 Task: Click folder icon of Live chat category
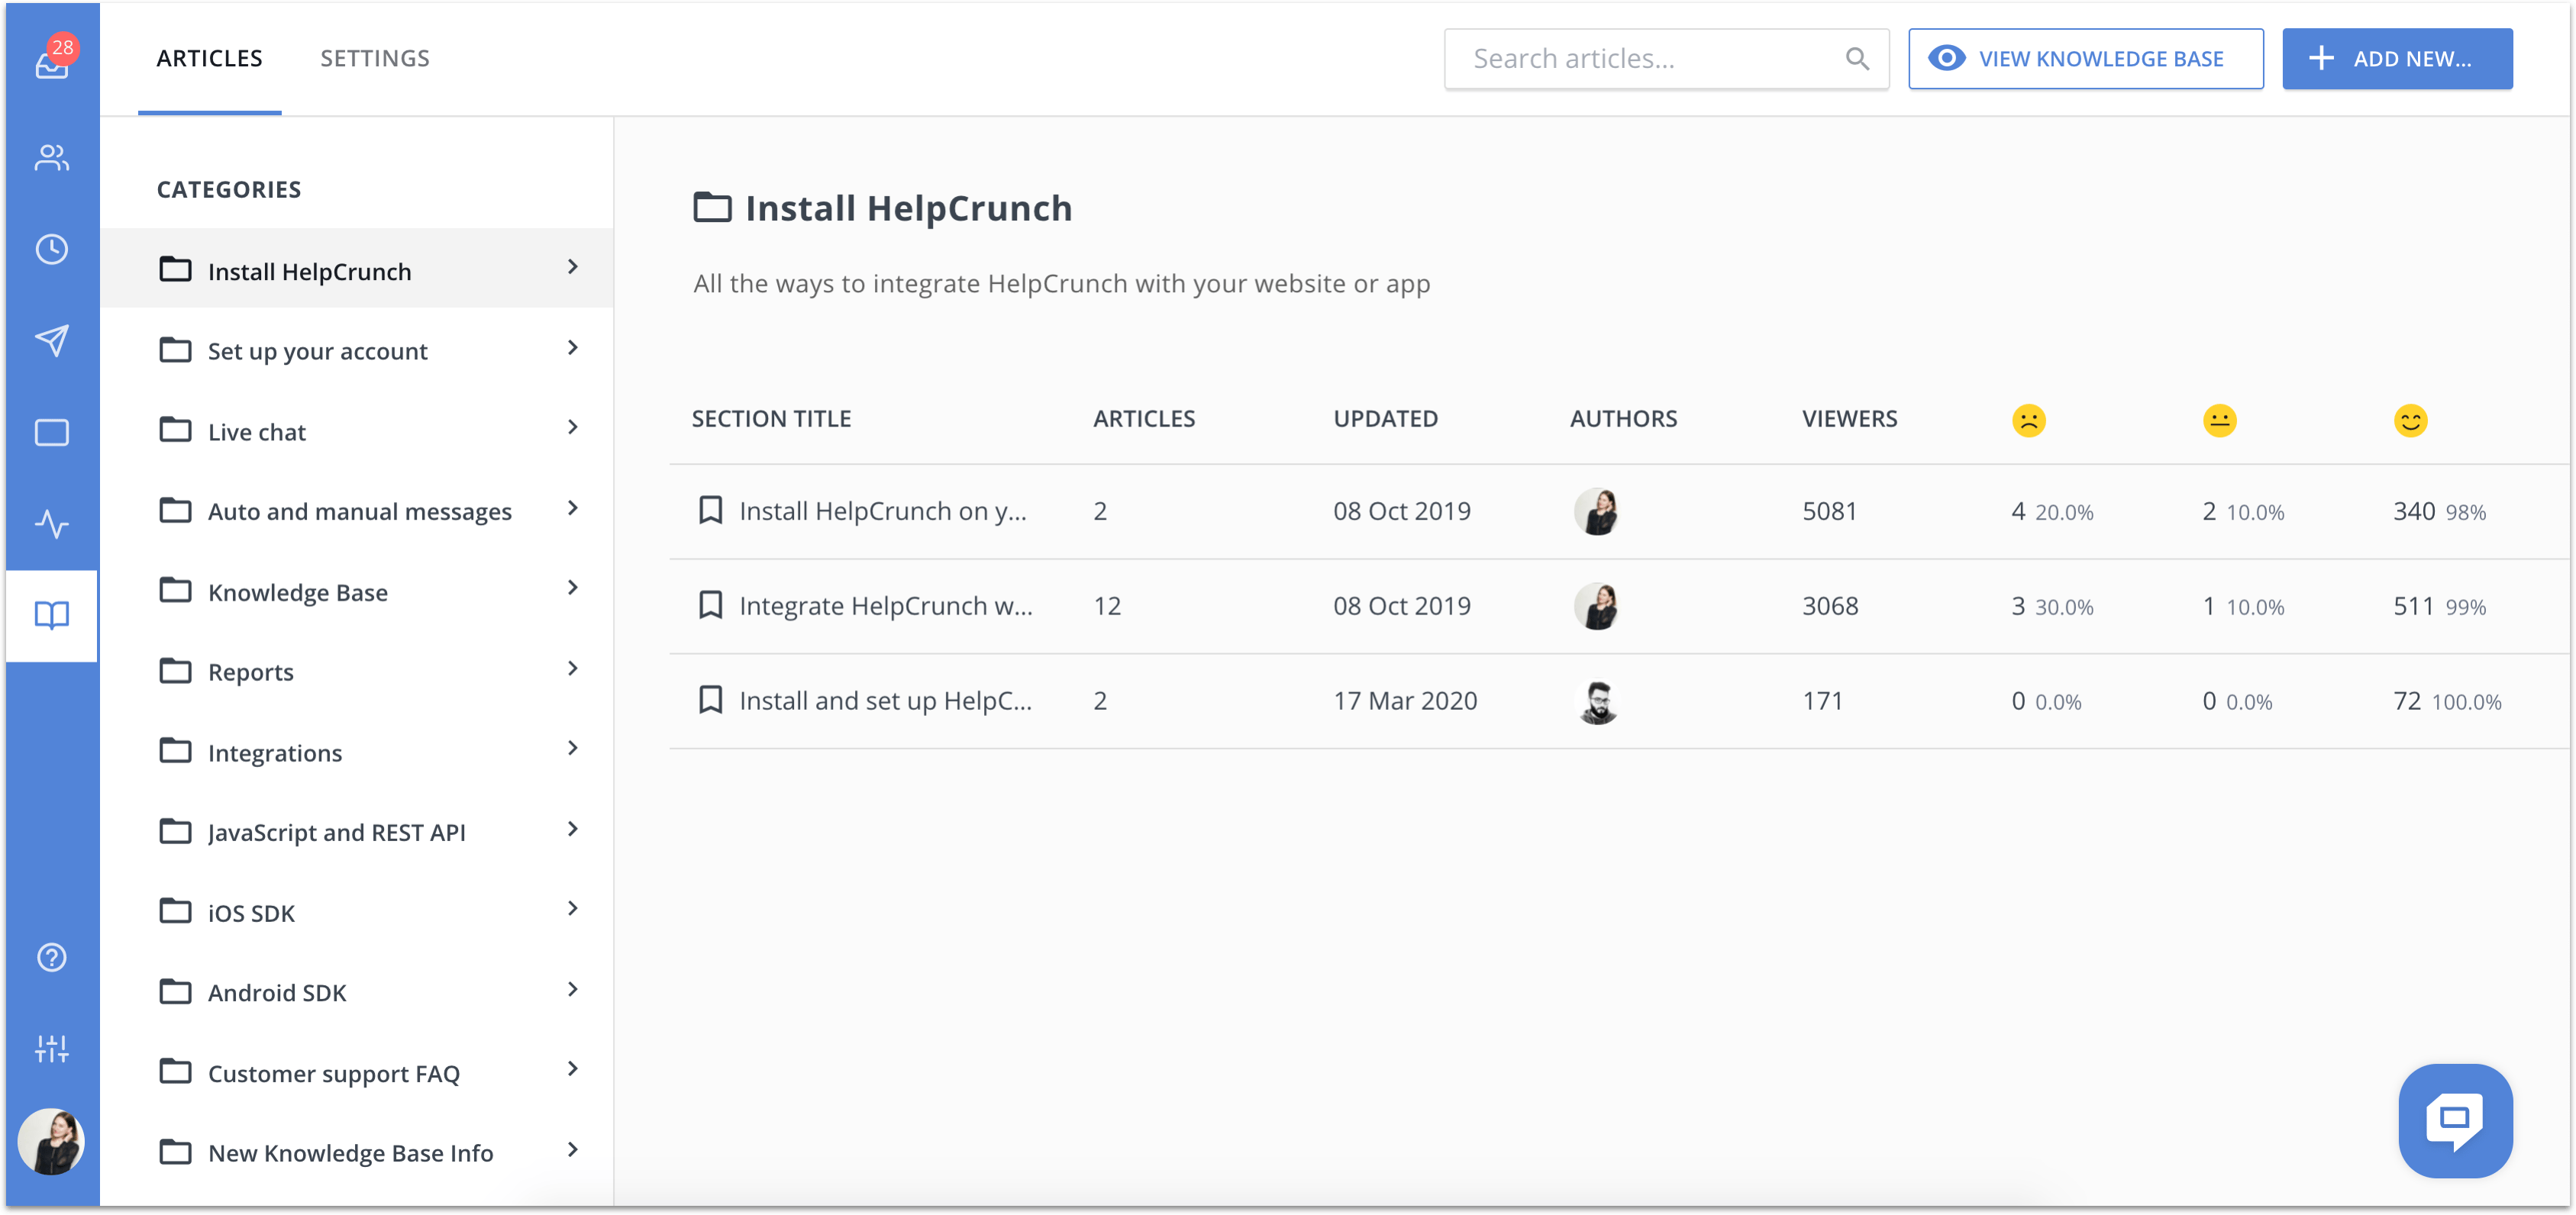click(x=175, y=431)
